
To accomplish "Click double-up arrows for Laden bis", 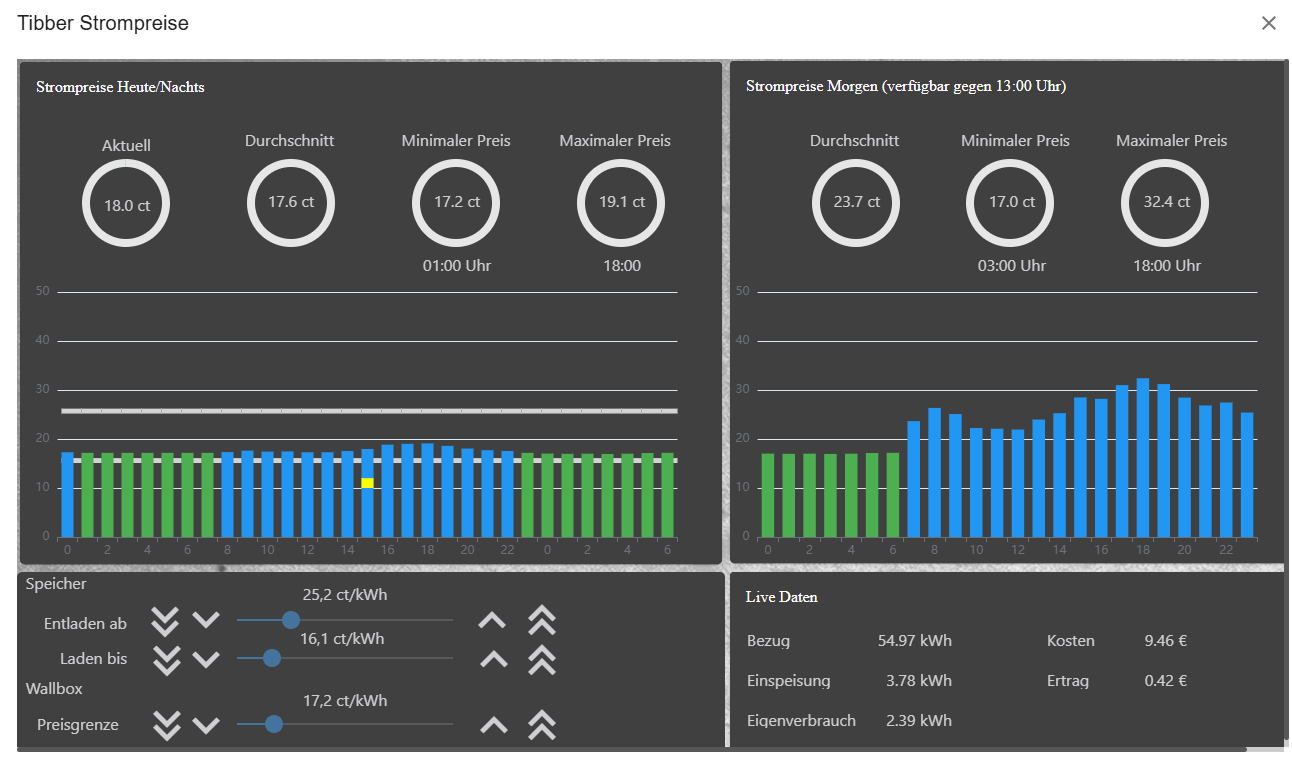I will click(x=542, y=660).
